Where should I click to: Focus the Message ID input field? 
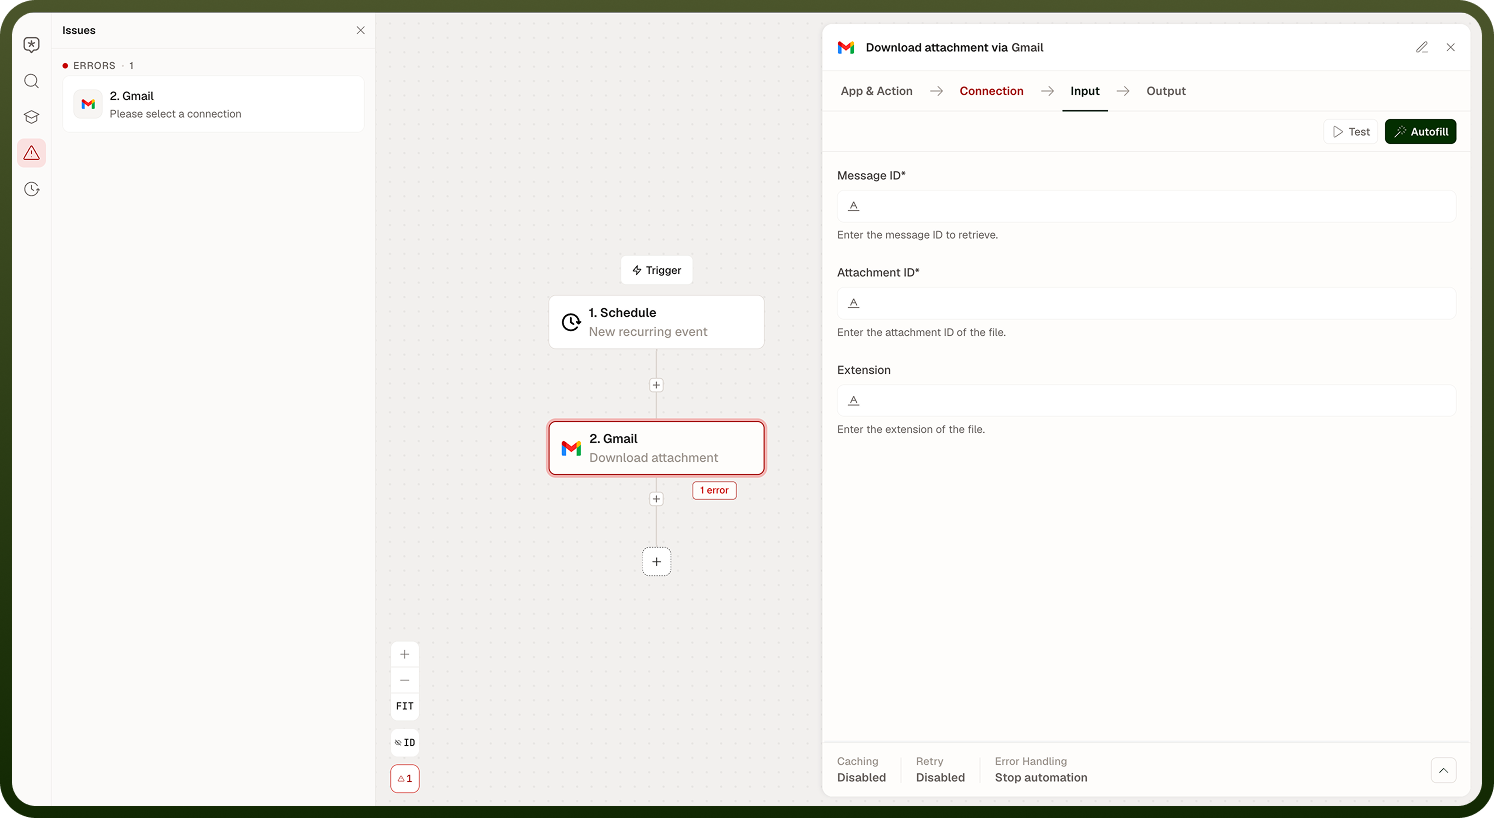(x=1146, y=206)
